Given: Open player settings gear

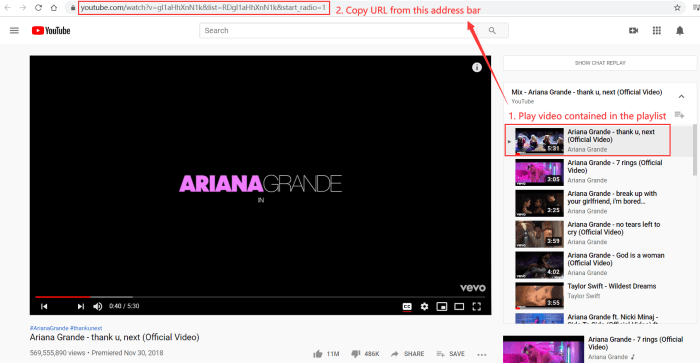Looking at the screenshot, I should click(x=424, y=306).
